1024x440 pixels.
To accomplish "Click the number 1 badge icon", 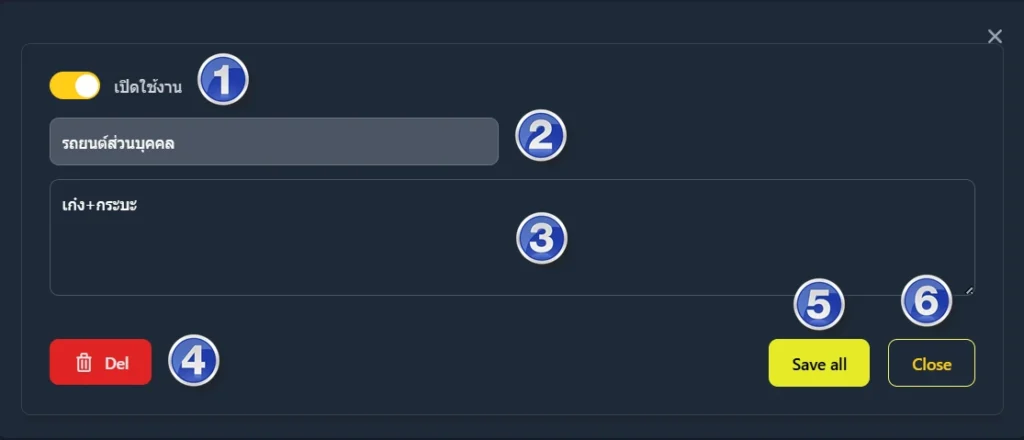I will 223,79.
